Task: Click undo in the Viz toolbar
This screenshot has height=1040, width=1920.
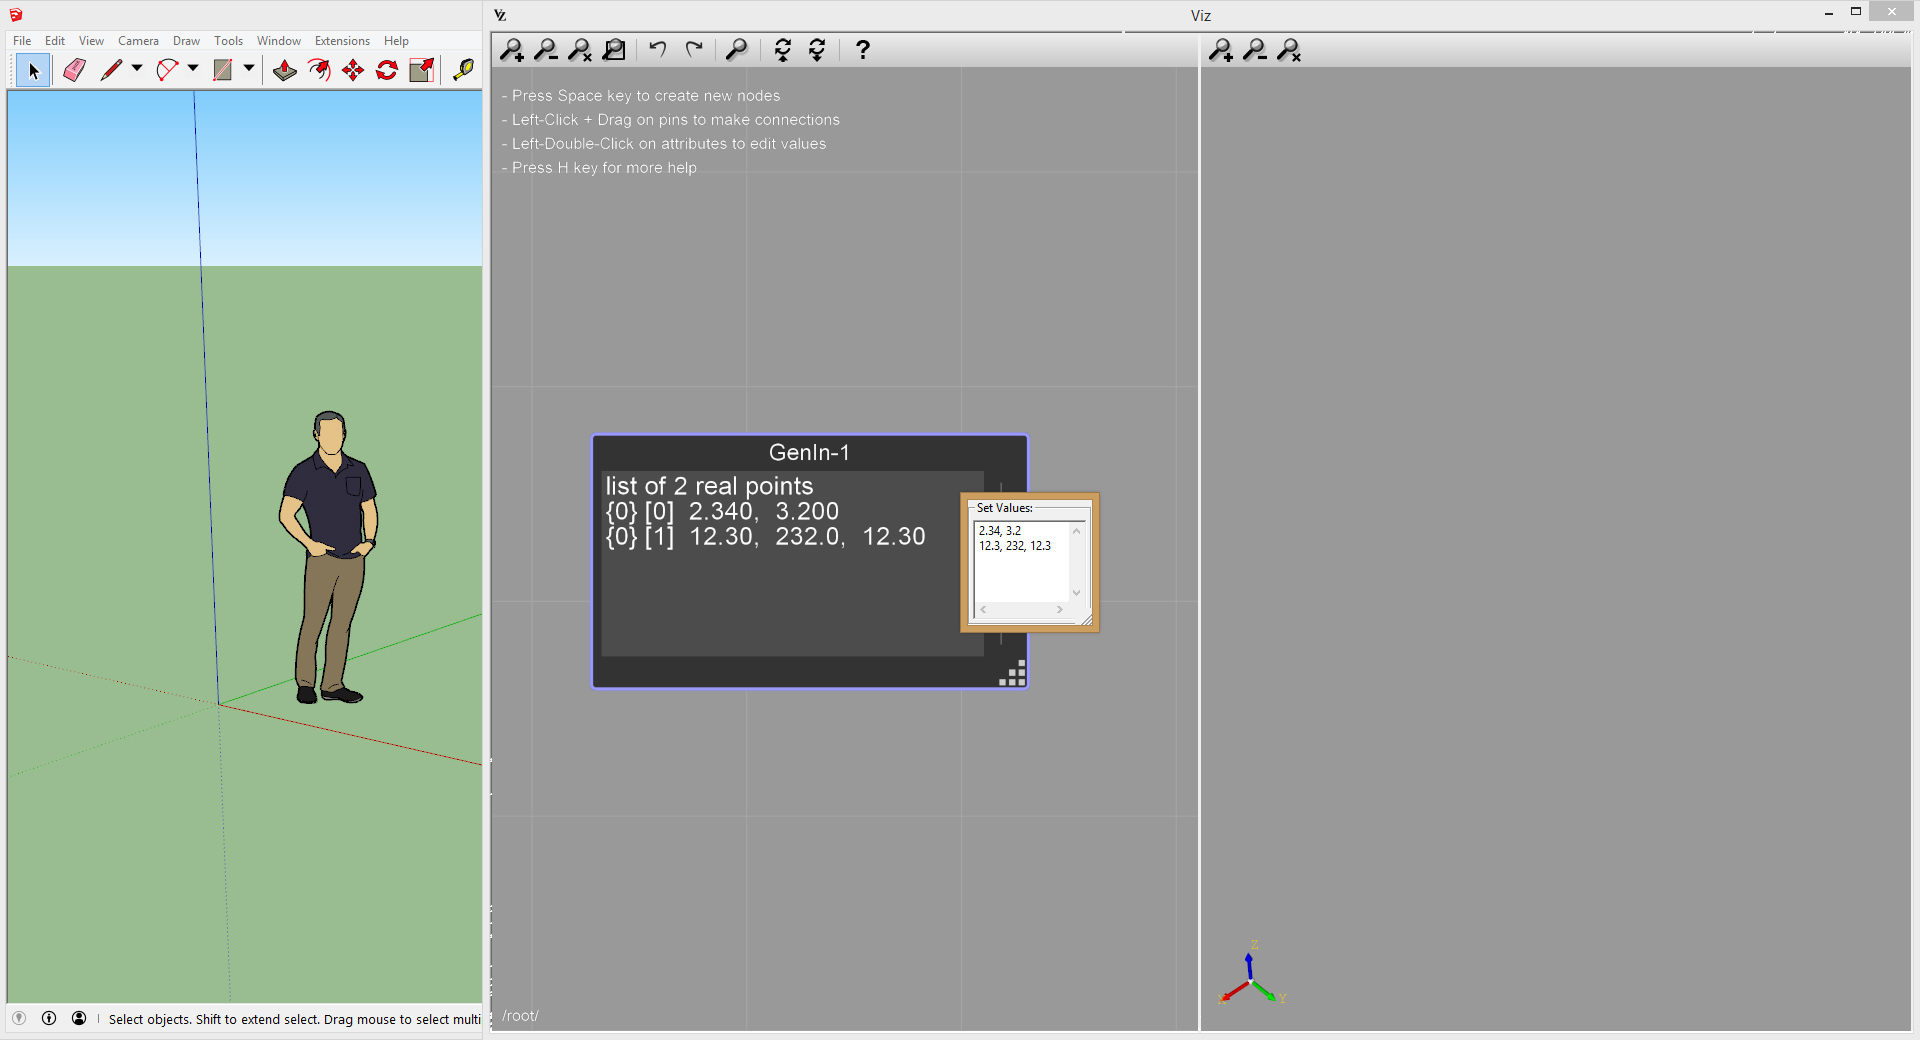Action: (x=657, y=50)
